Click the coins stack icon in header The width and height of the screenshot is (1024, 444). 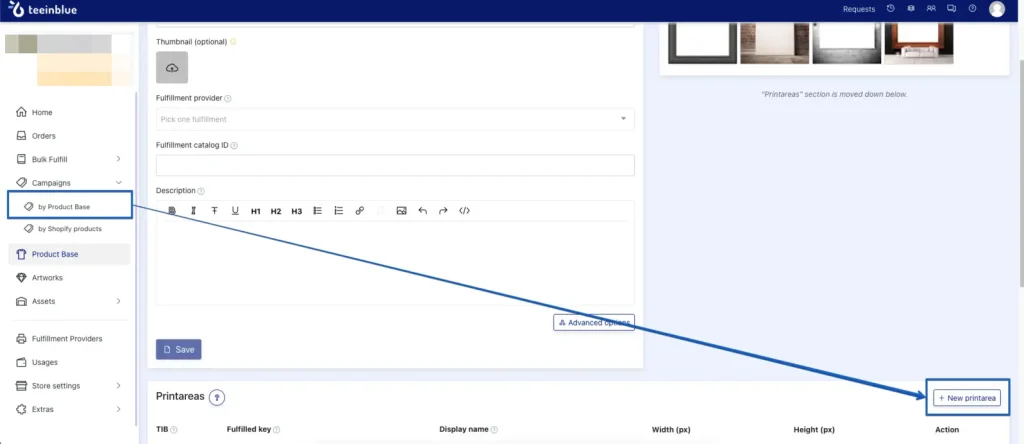[x=910, y=8]
